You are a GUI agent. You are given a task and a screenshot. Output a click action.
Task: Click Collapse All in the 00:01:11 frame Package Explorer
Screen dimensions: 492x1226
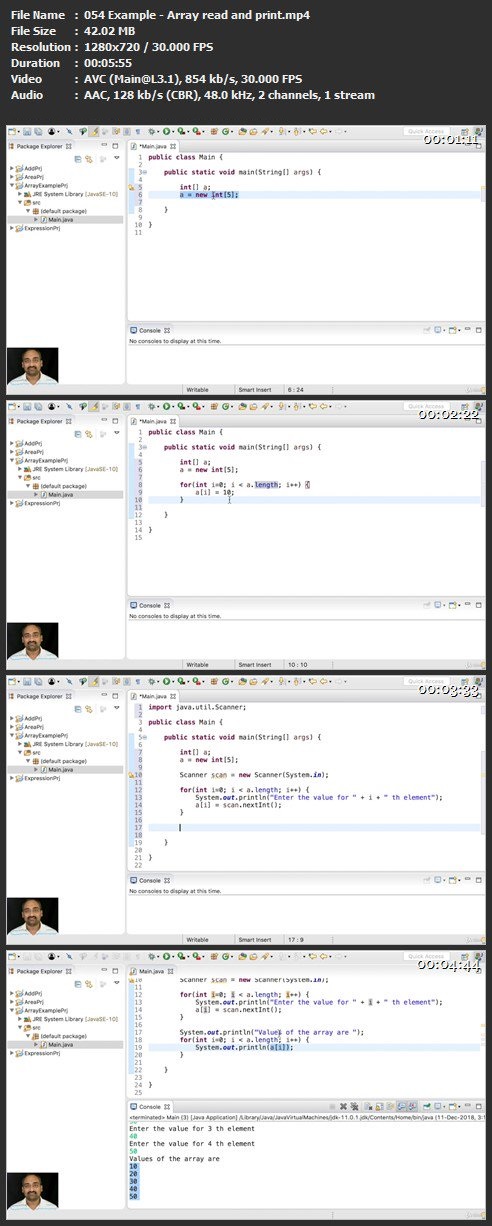77,158
